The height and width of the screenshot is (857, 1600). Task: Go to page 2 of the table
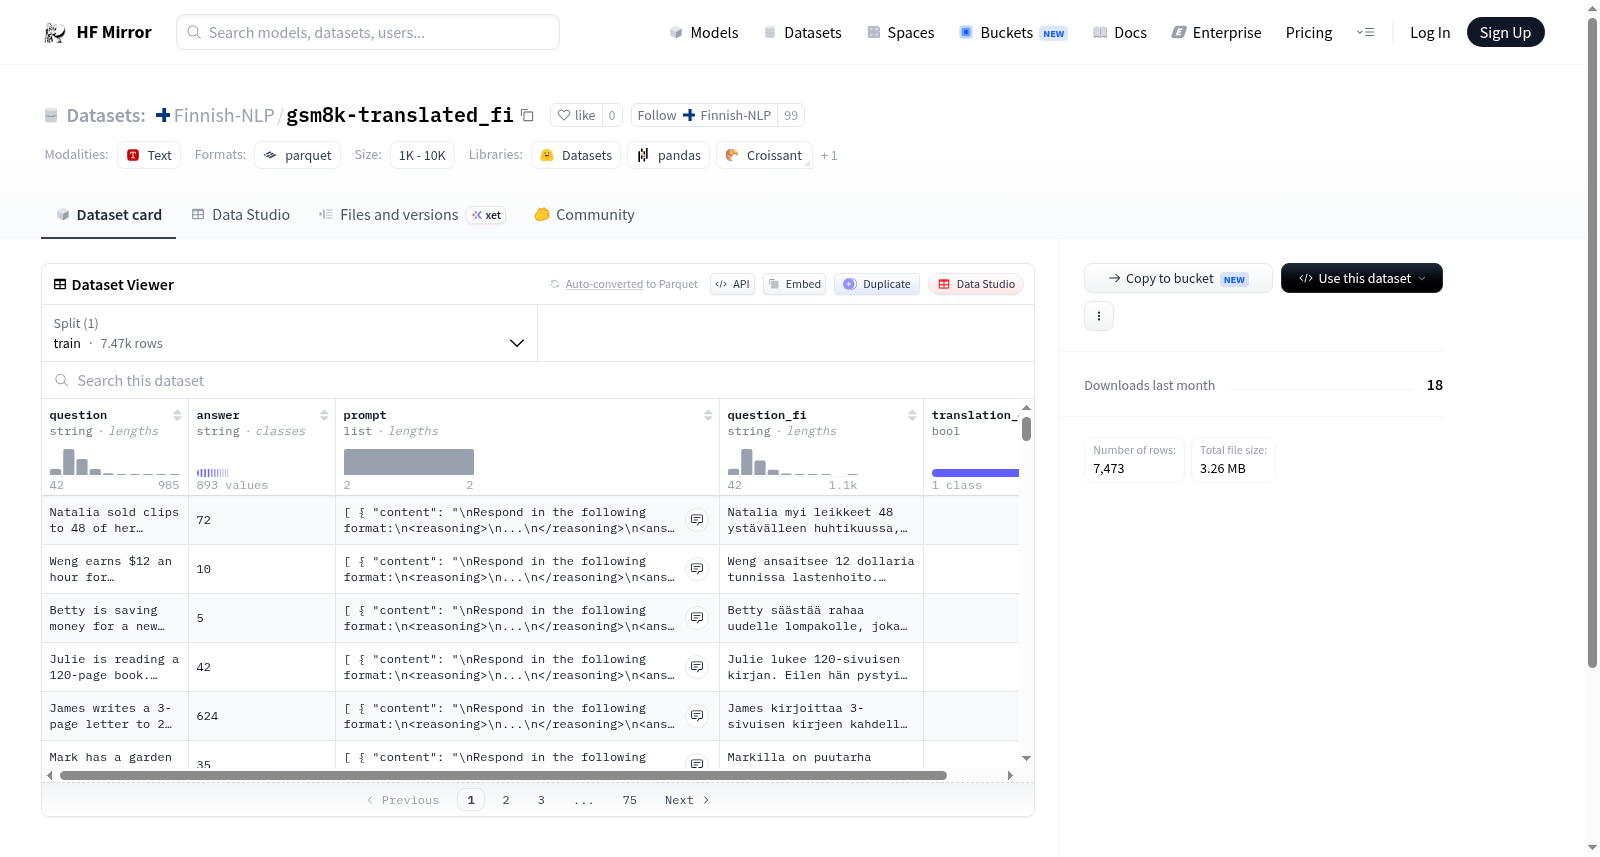click(x=506, y=800)
